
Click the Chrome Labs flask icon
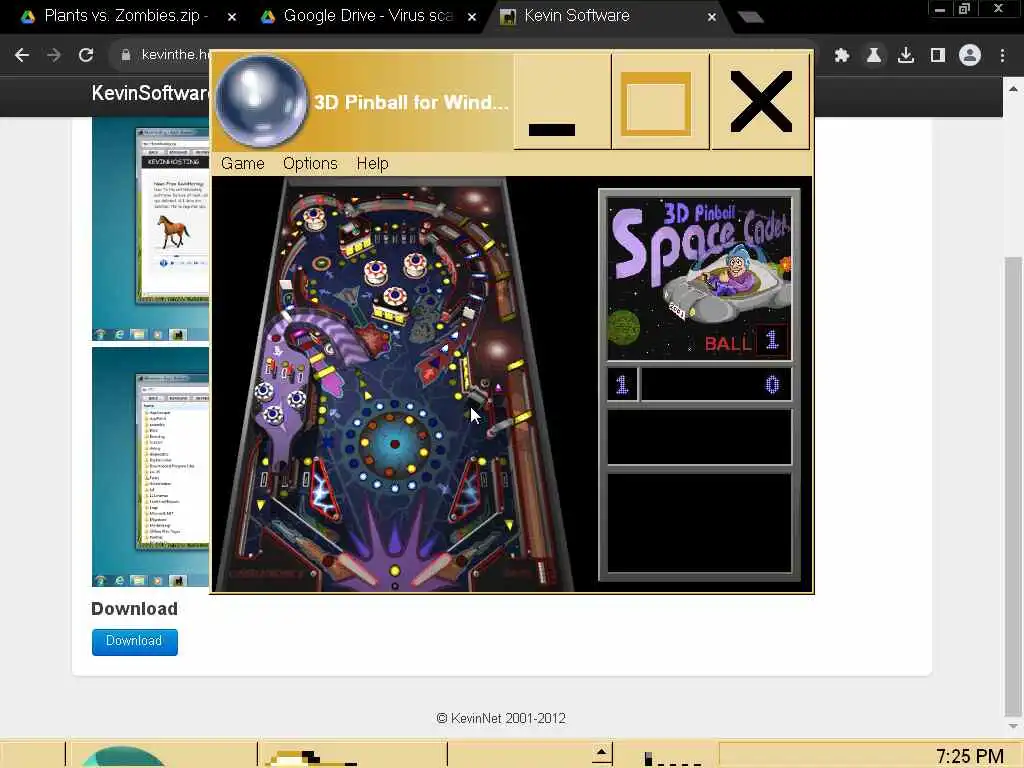pos(874,56)
